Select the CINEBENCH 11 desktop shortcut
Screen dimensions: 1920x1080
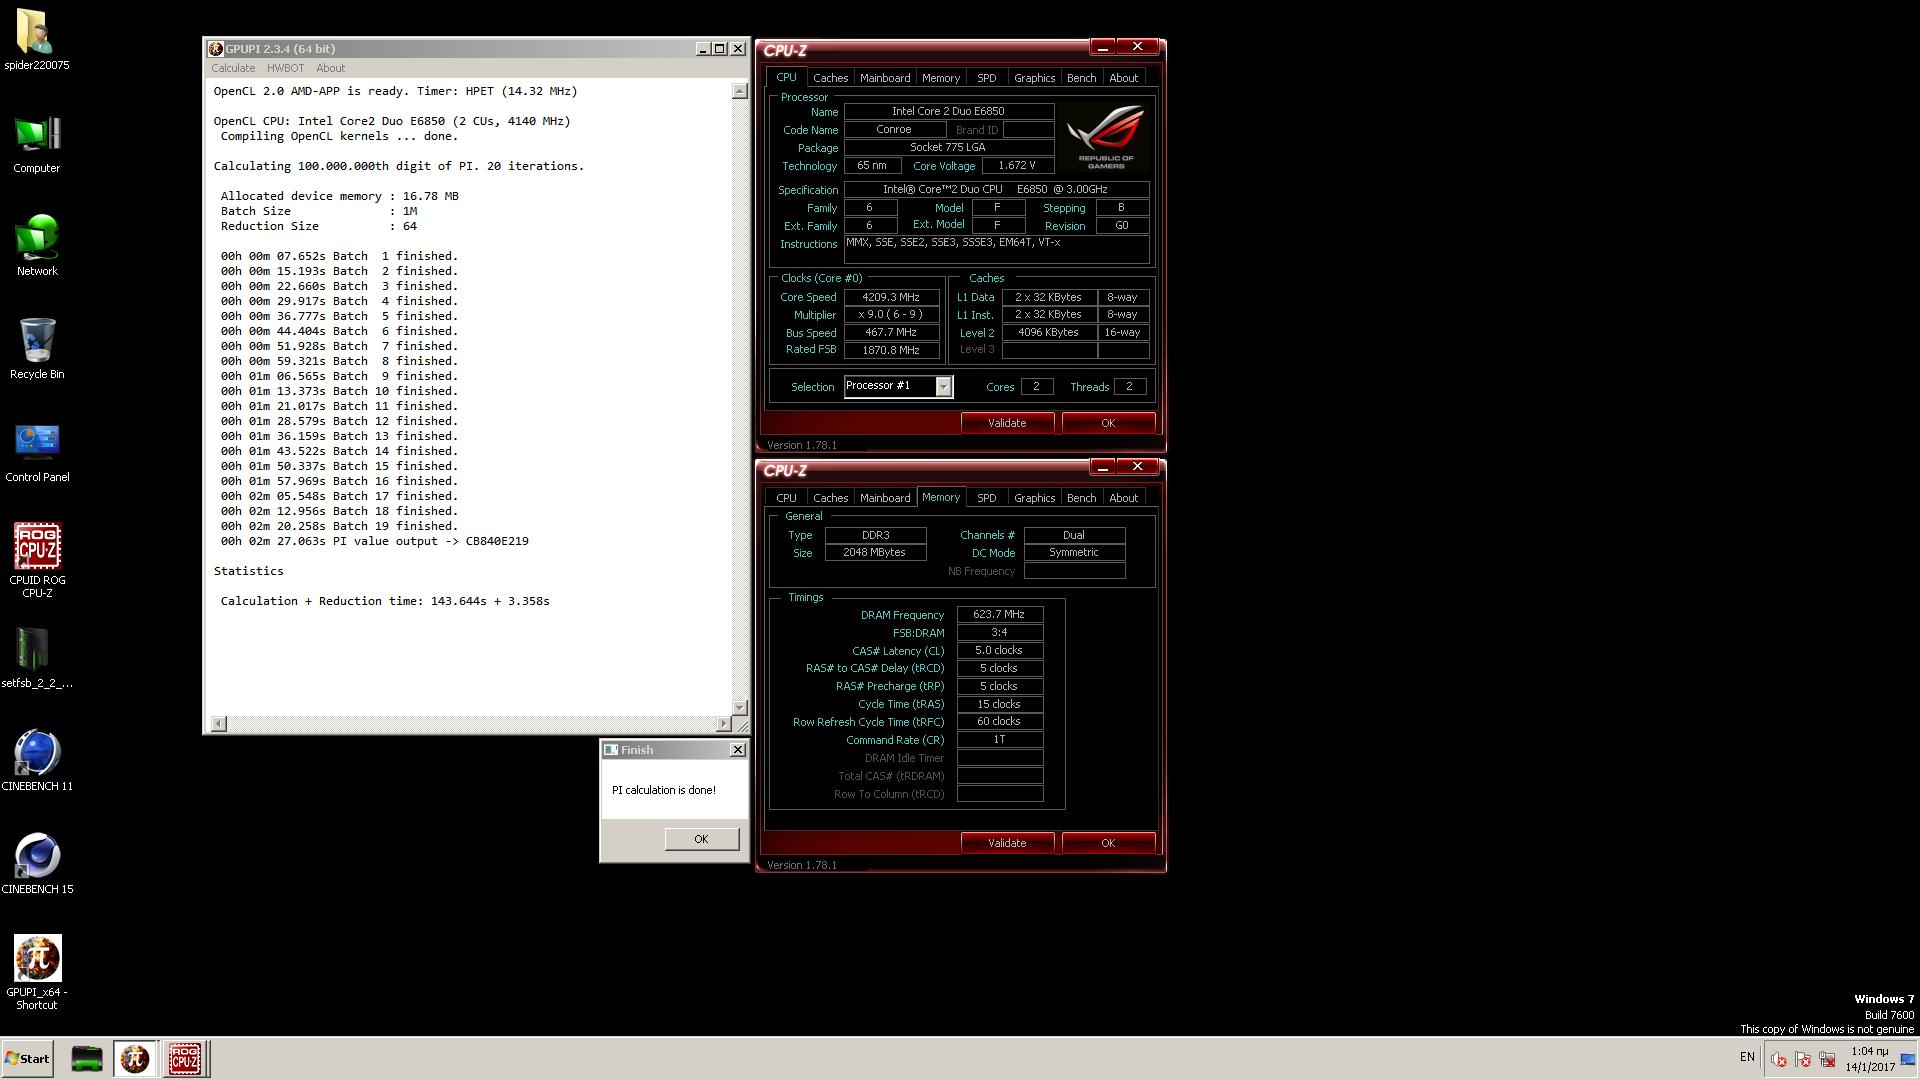point(36,761)
